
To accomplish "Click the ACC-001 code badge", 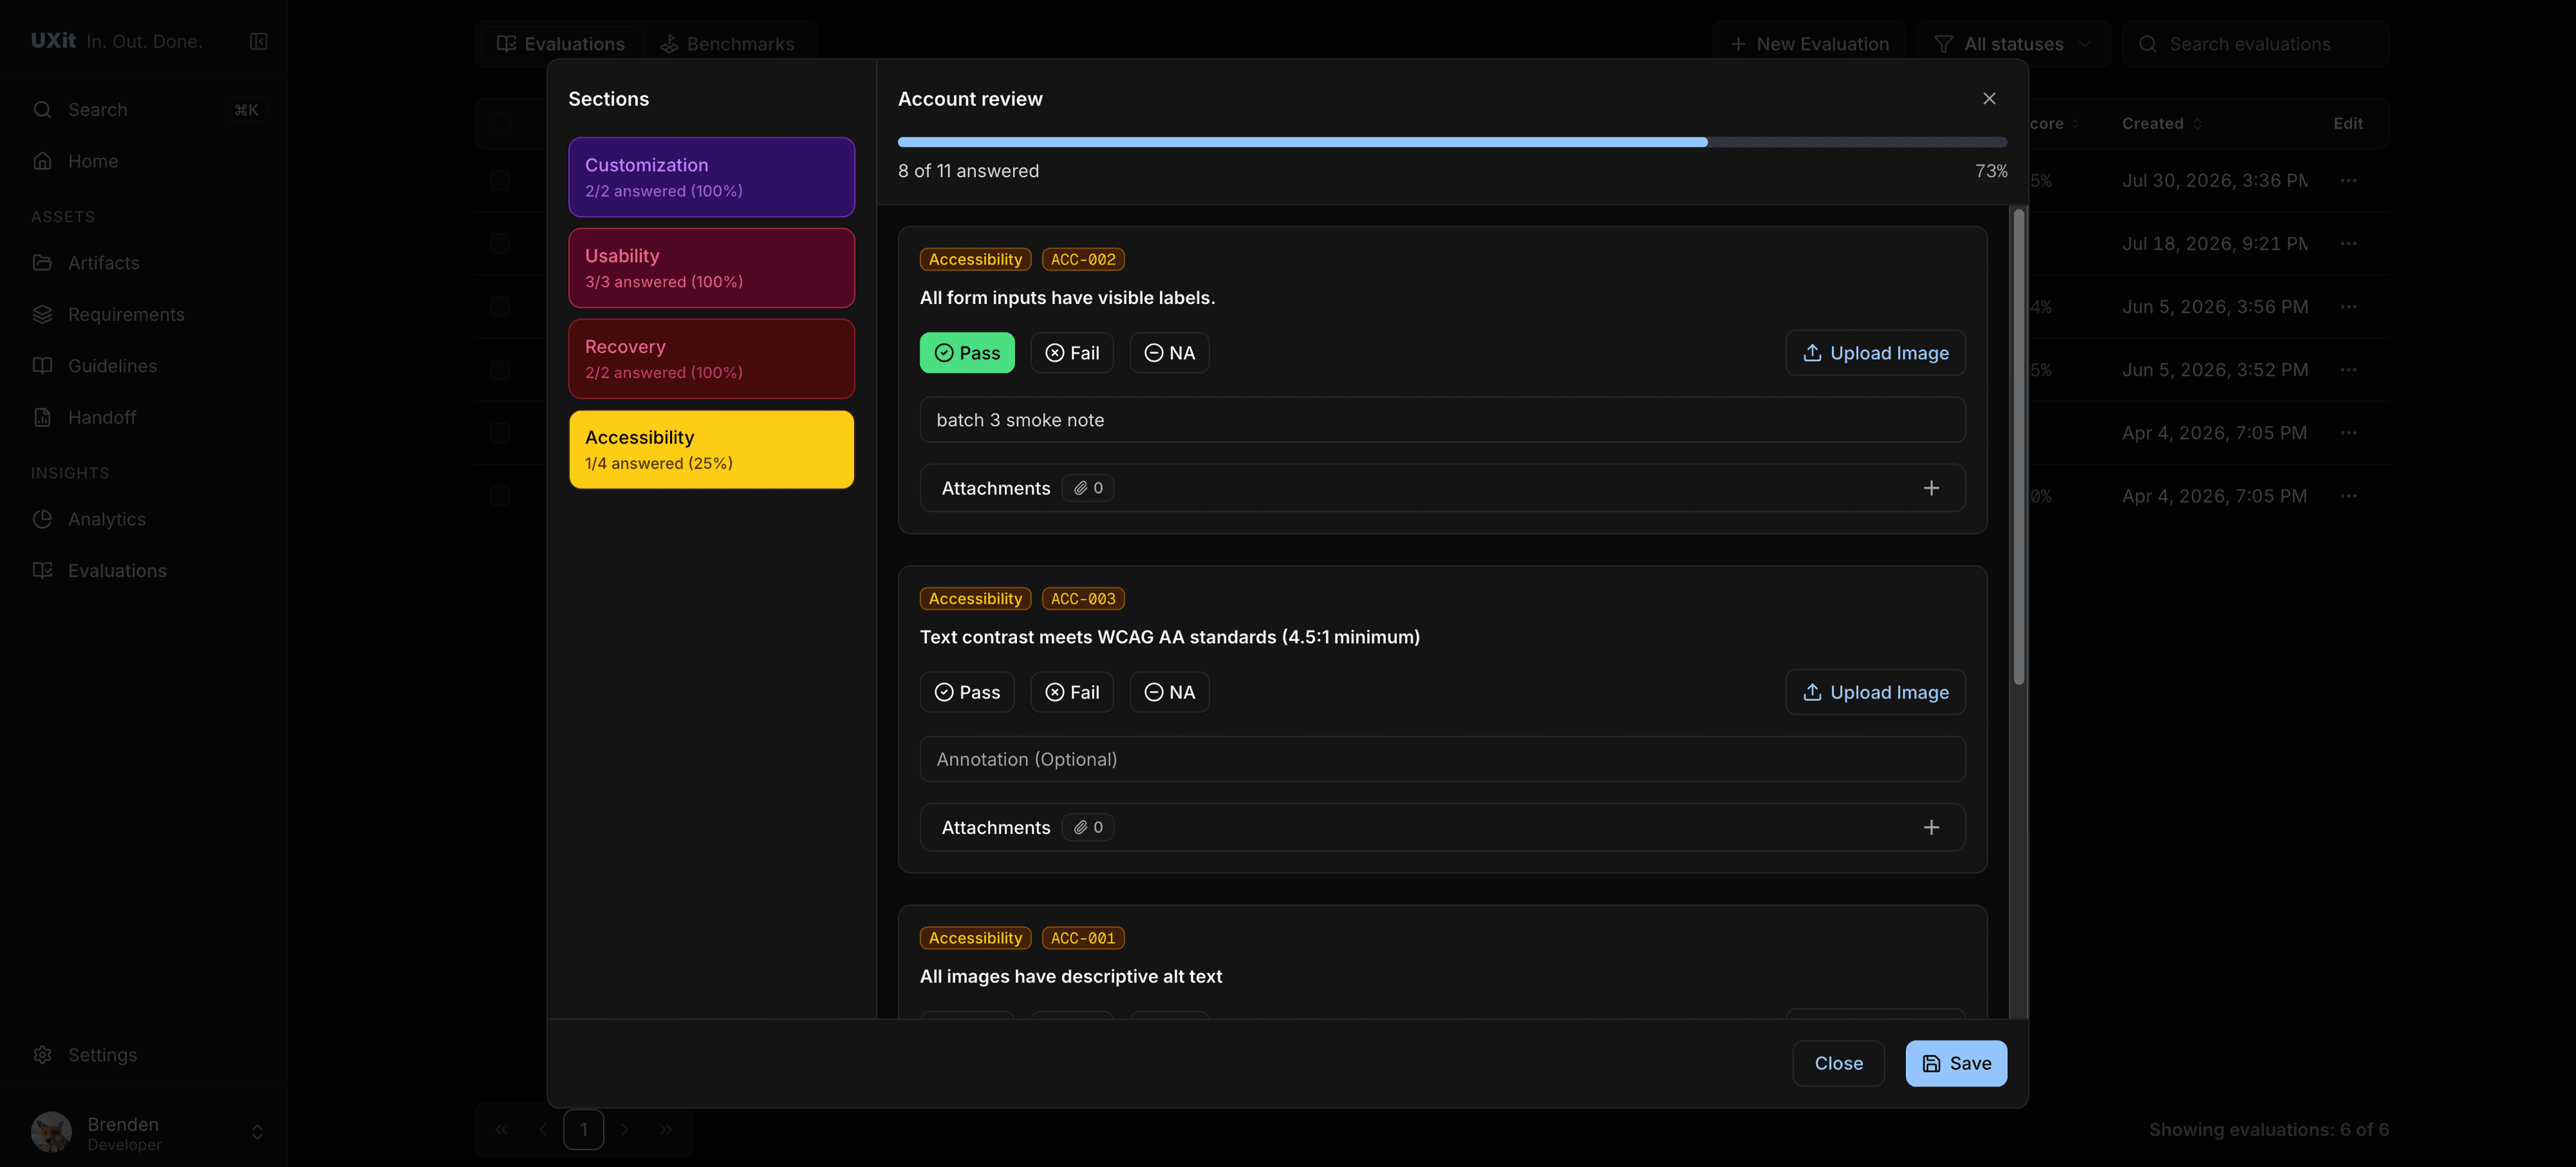I will click(x=1083, y=938).
